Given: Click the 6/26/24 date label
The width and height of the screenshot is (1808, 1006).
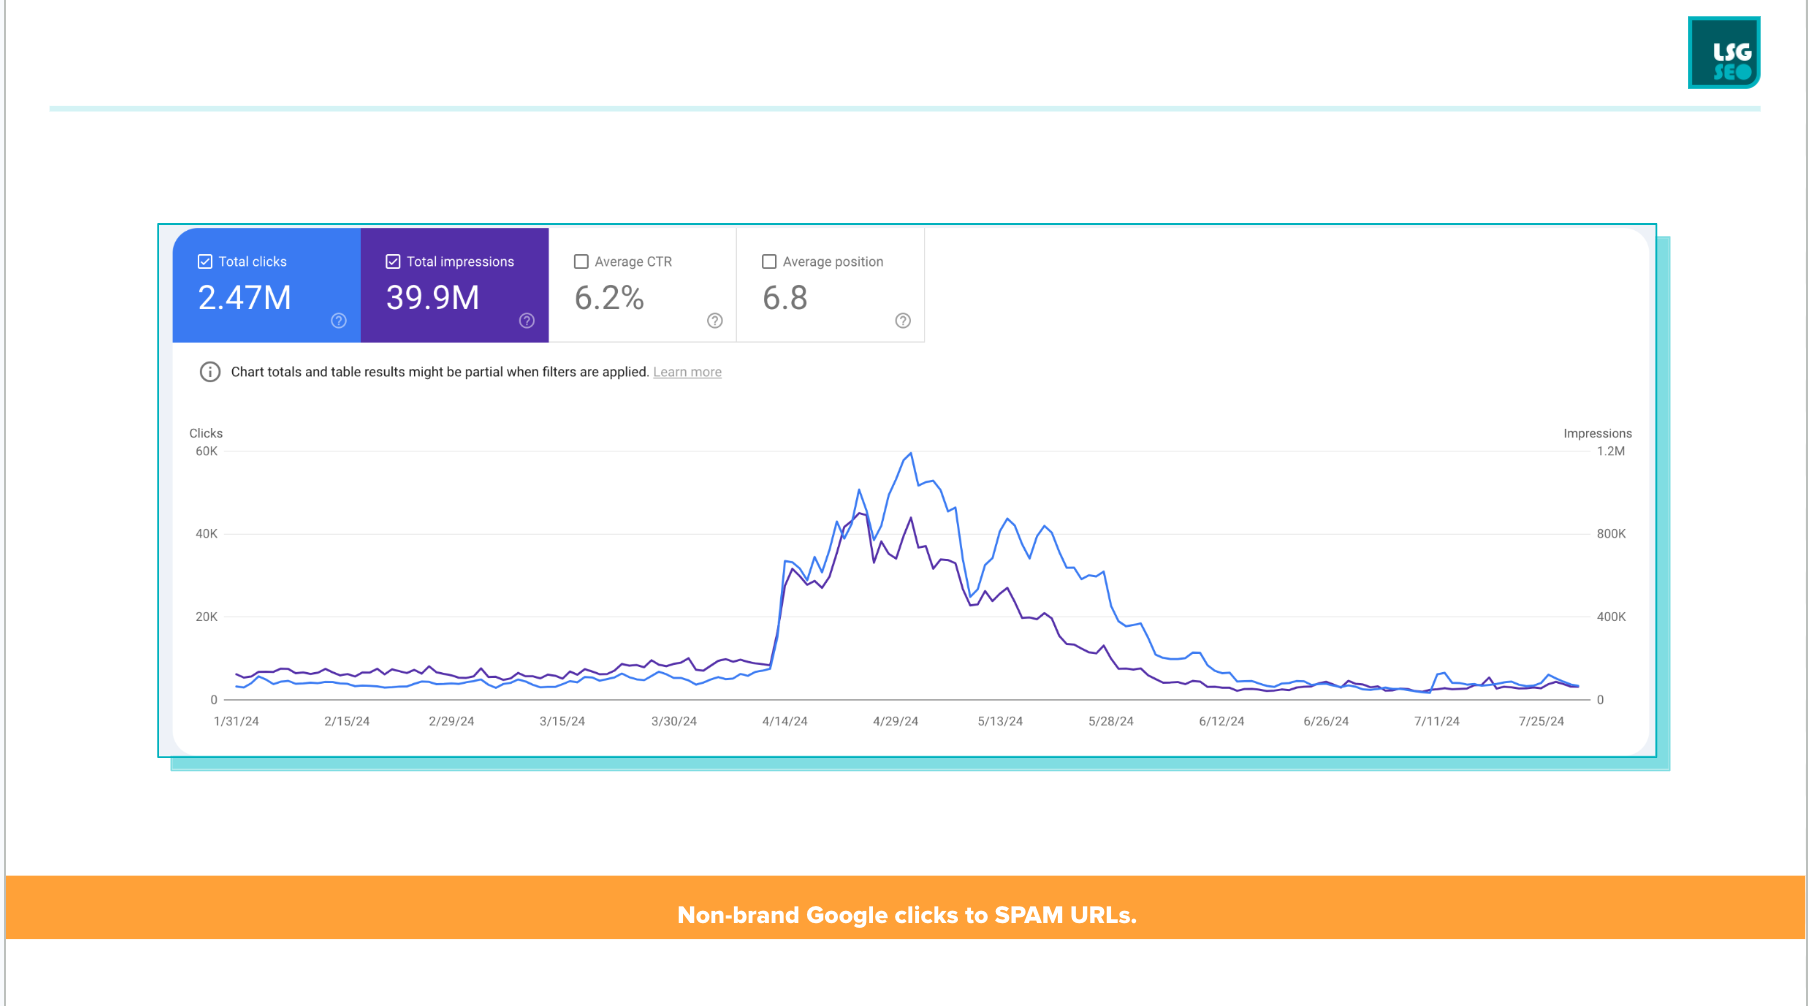Looking at the screenshot, I should pos(1326,721).
